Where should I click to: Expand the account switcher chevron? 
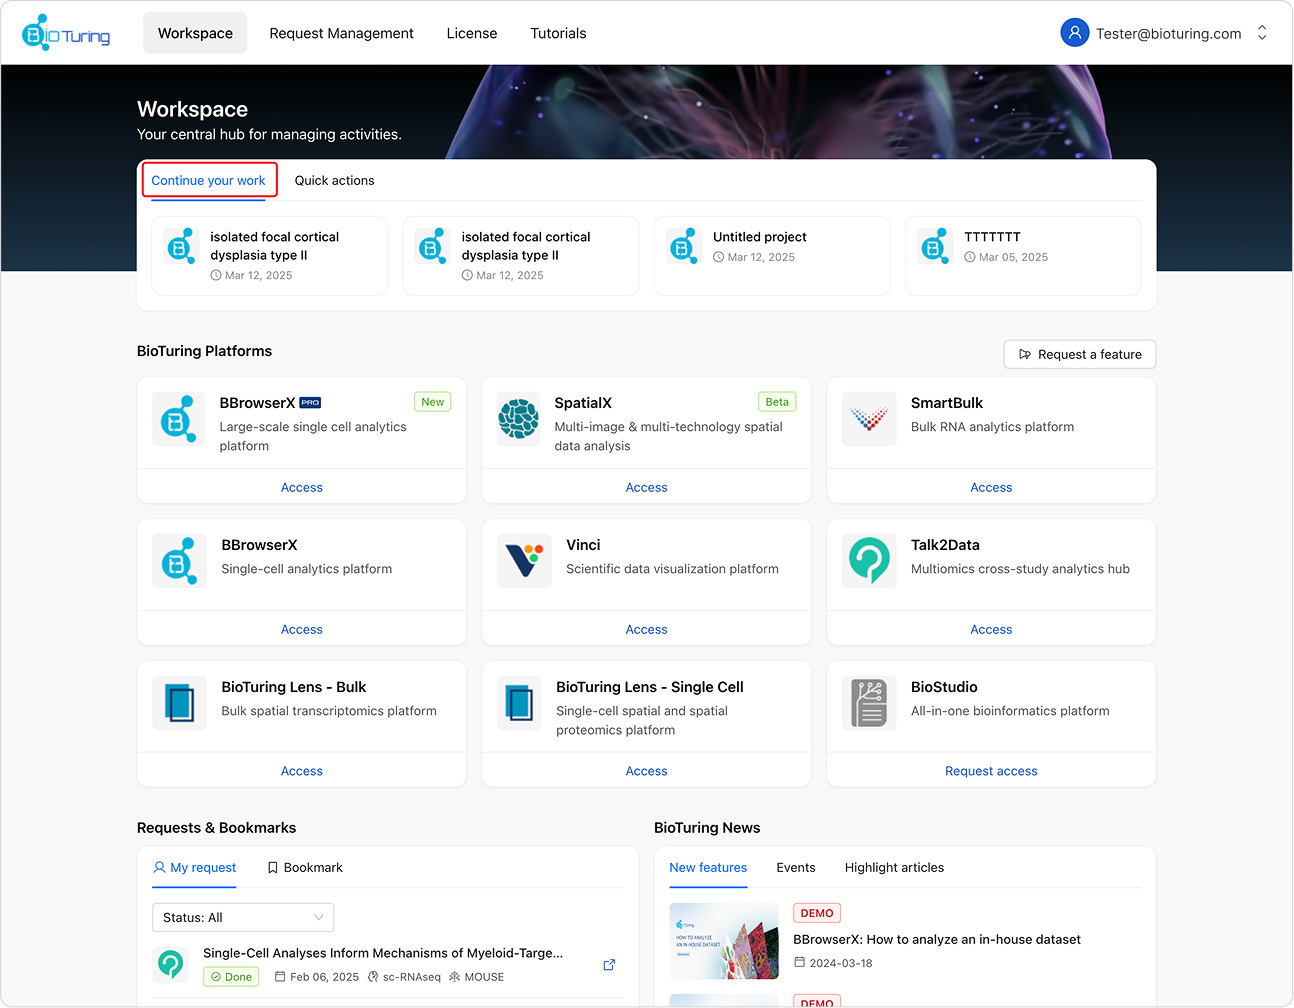[1262, 33]
